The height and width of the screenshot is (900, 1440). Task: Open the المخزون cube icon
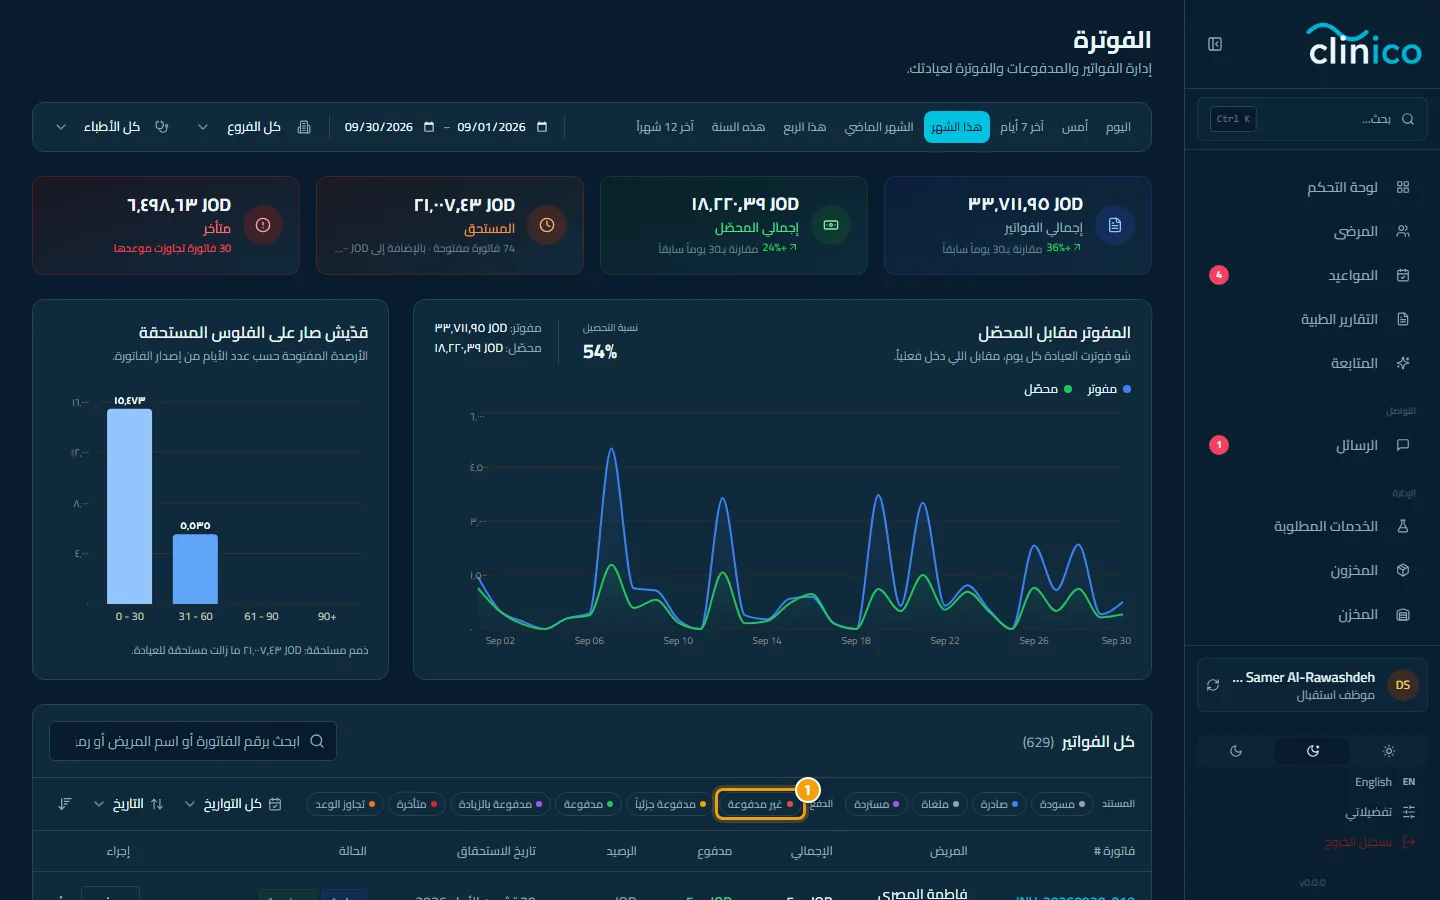pyautogui.click(x=1403, y=570)
